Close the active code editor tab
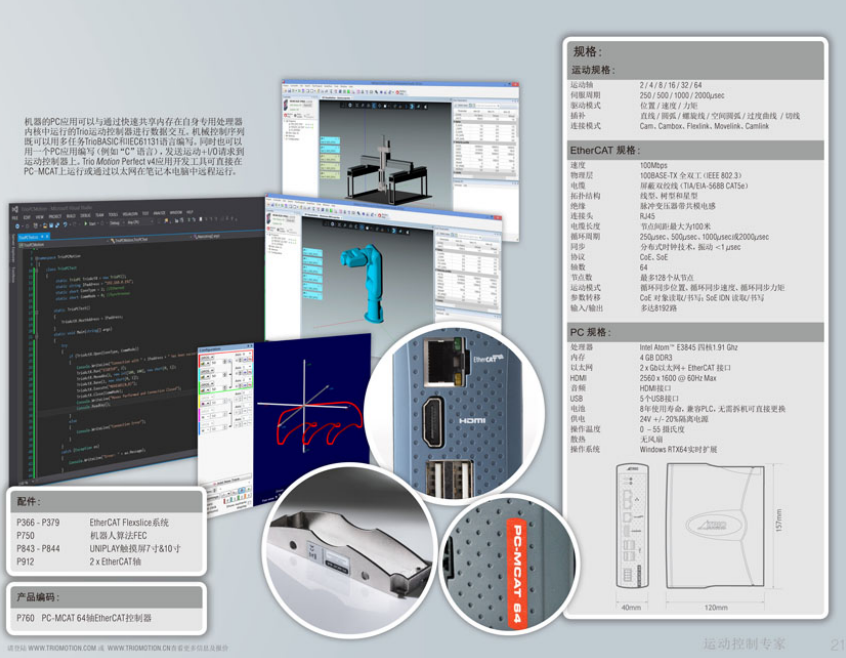 click(47, 236)
